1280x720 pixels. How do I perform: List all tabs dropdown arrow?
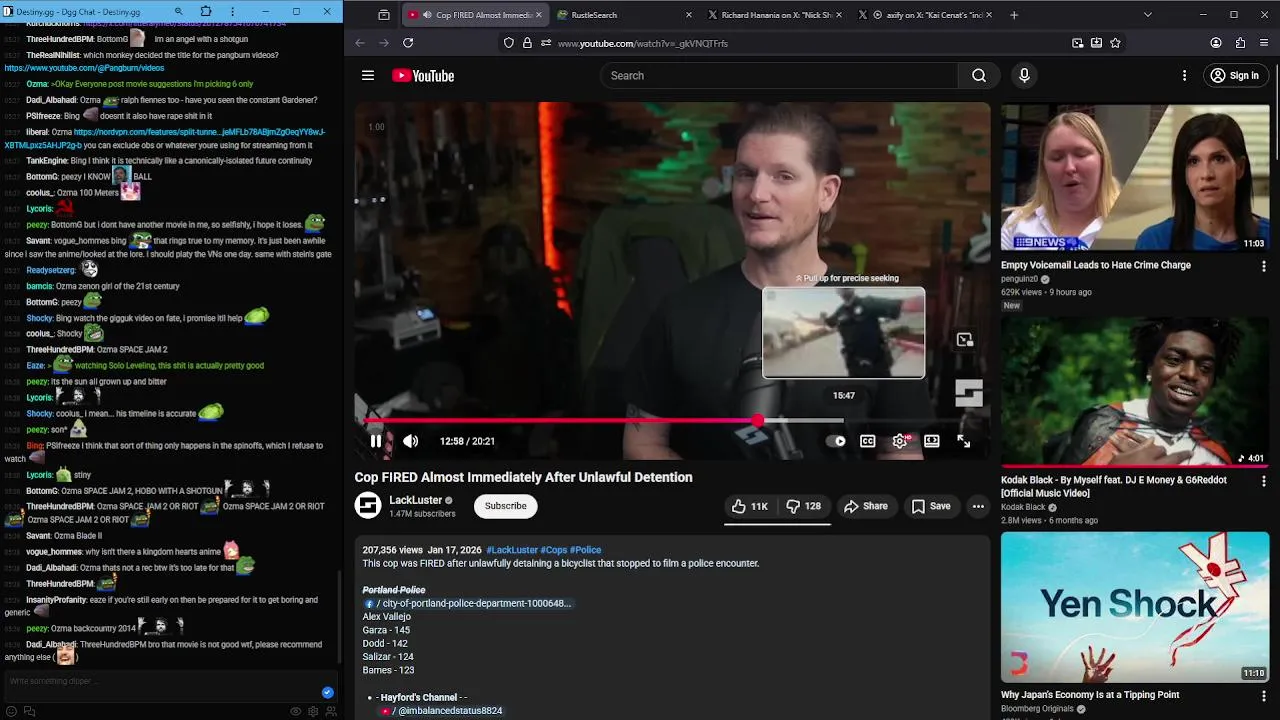1148,15
